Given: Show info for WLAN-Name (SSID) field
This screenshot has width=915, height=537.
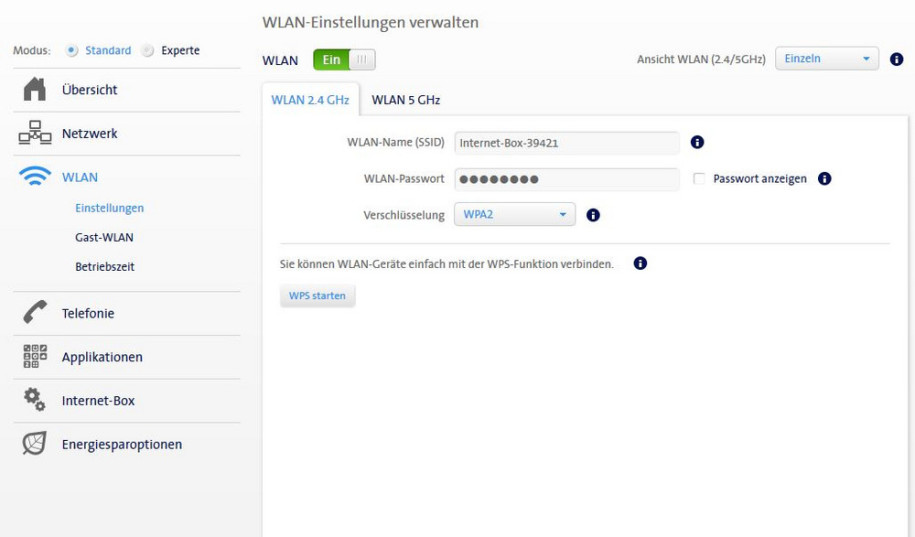Looking at the screenshot, I should [697, 142].
